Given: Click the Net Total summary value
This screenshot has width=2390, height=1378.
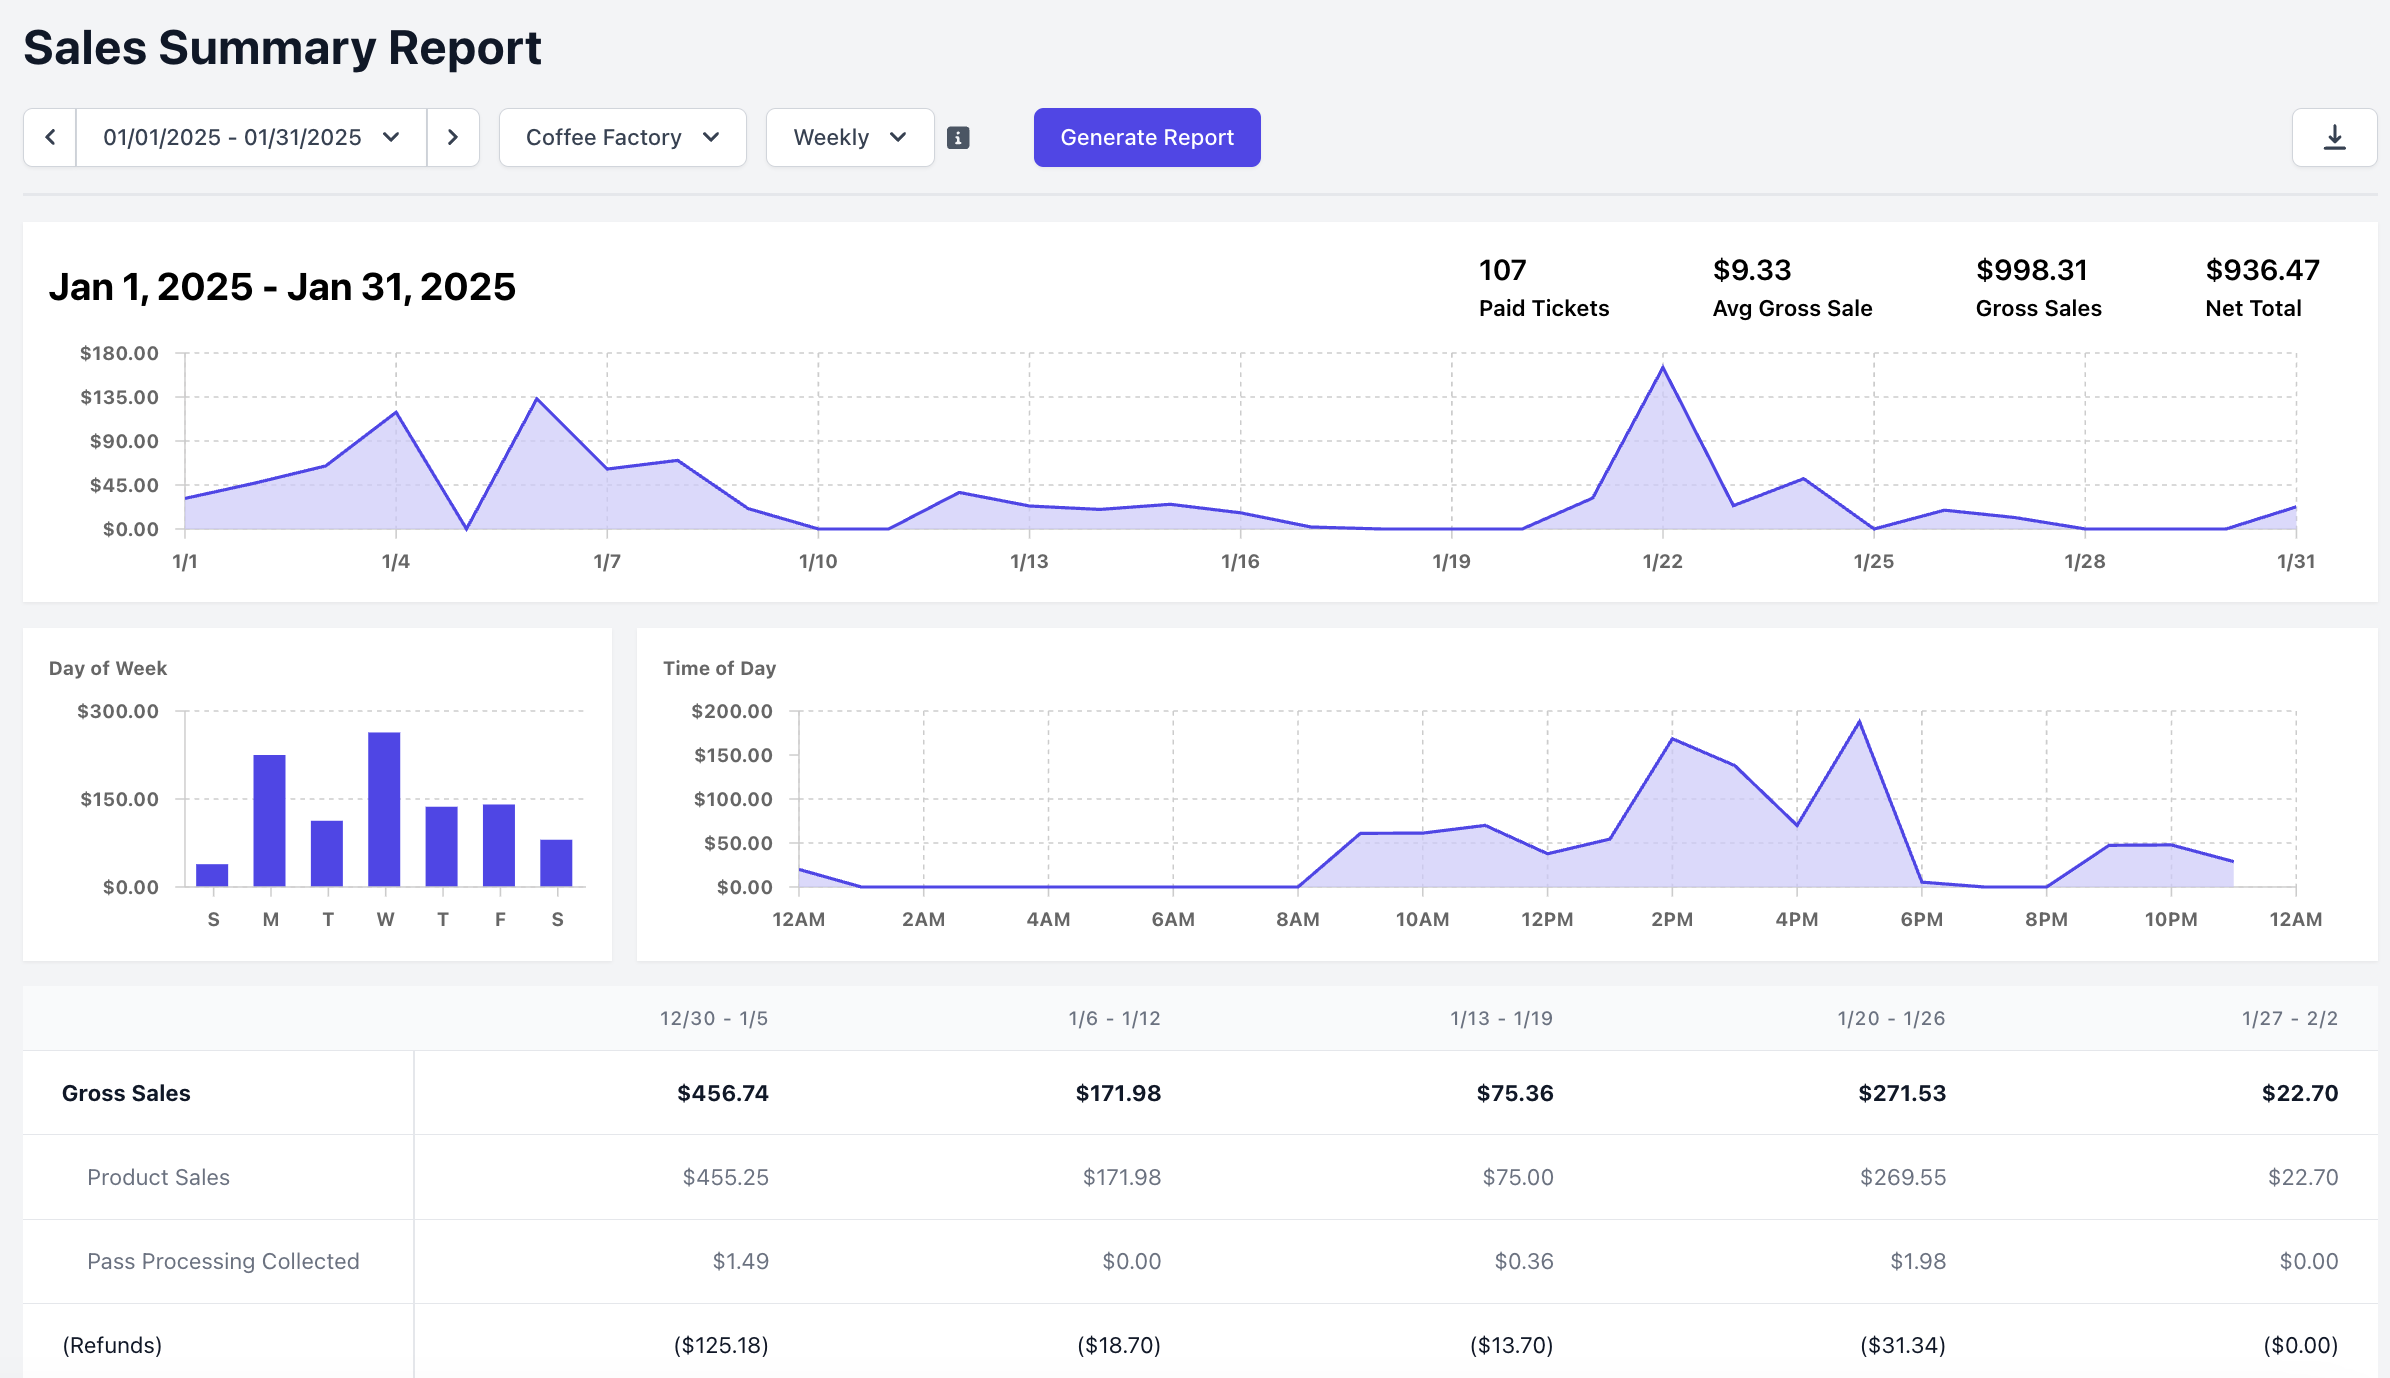Looking at the screenshot, I should coord(2262,270).
